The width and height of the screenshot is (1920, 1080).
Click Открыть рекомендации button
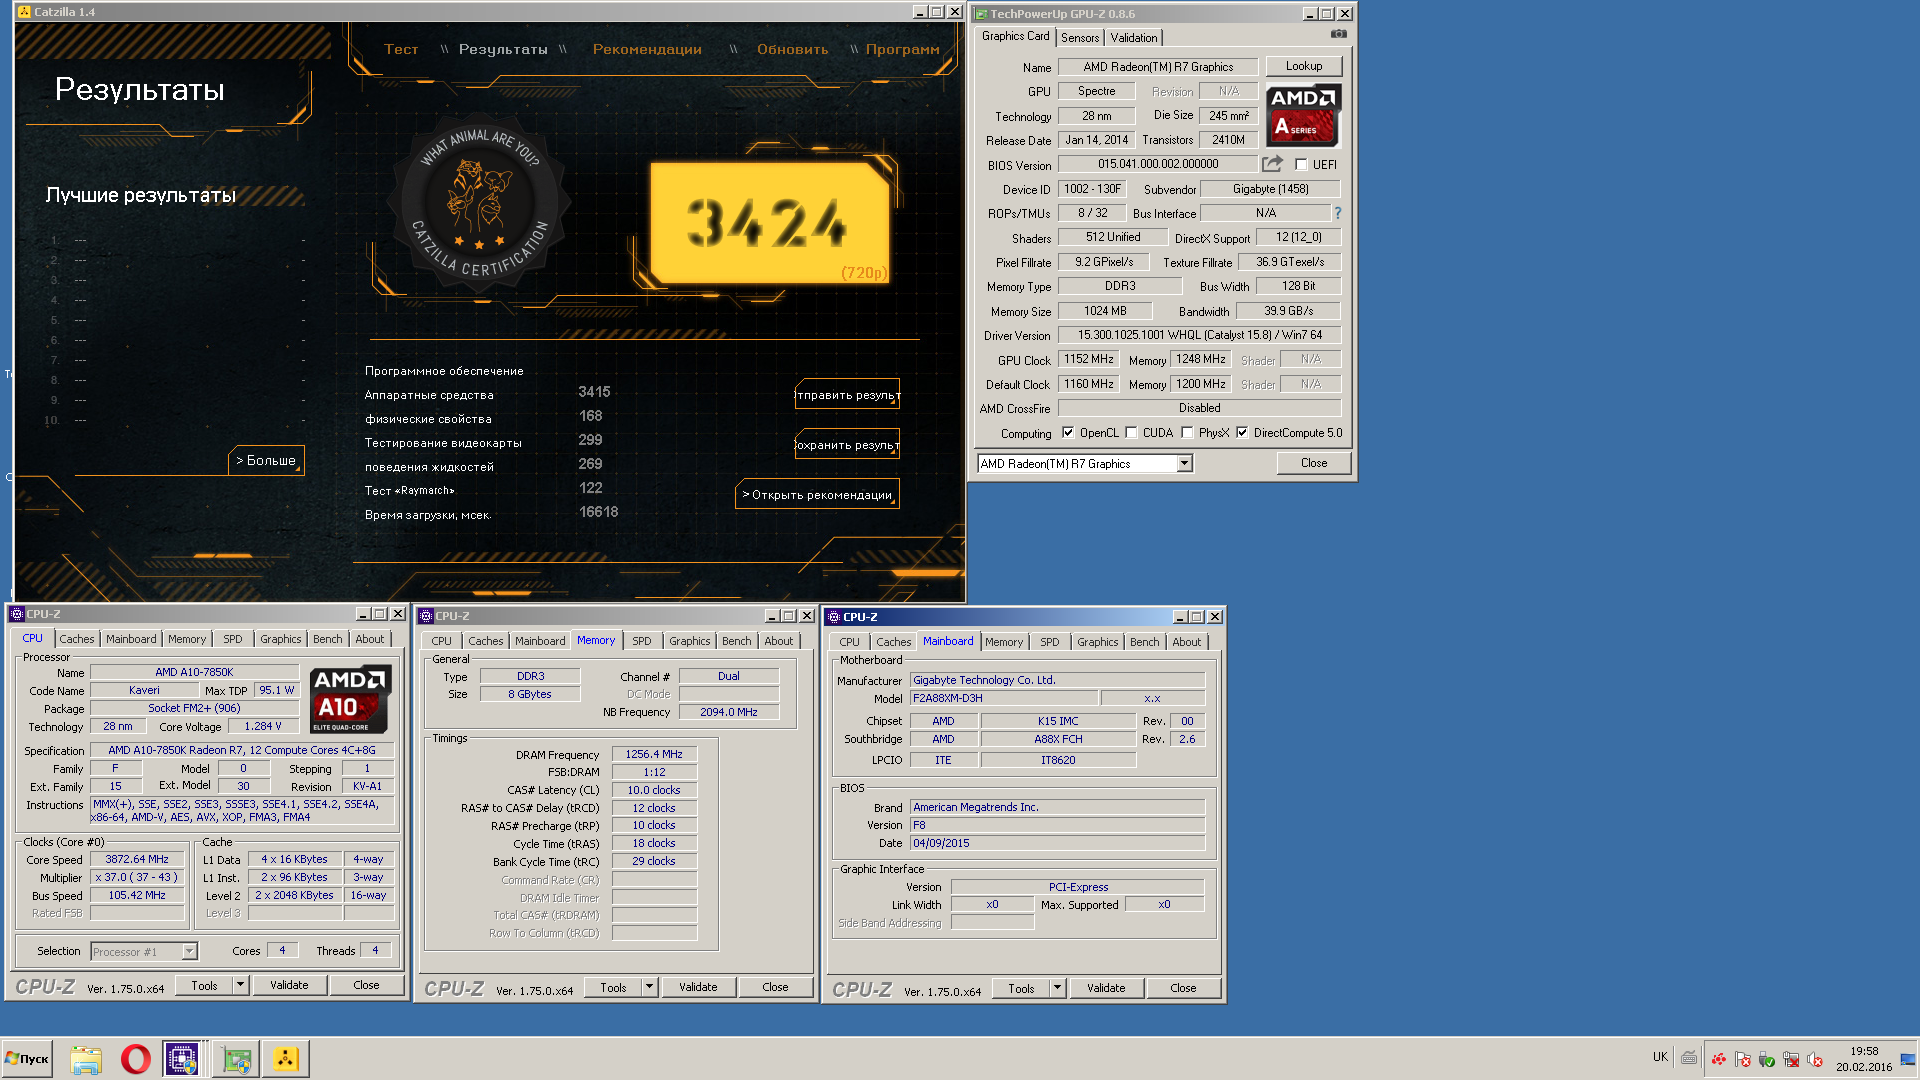817,494
